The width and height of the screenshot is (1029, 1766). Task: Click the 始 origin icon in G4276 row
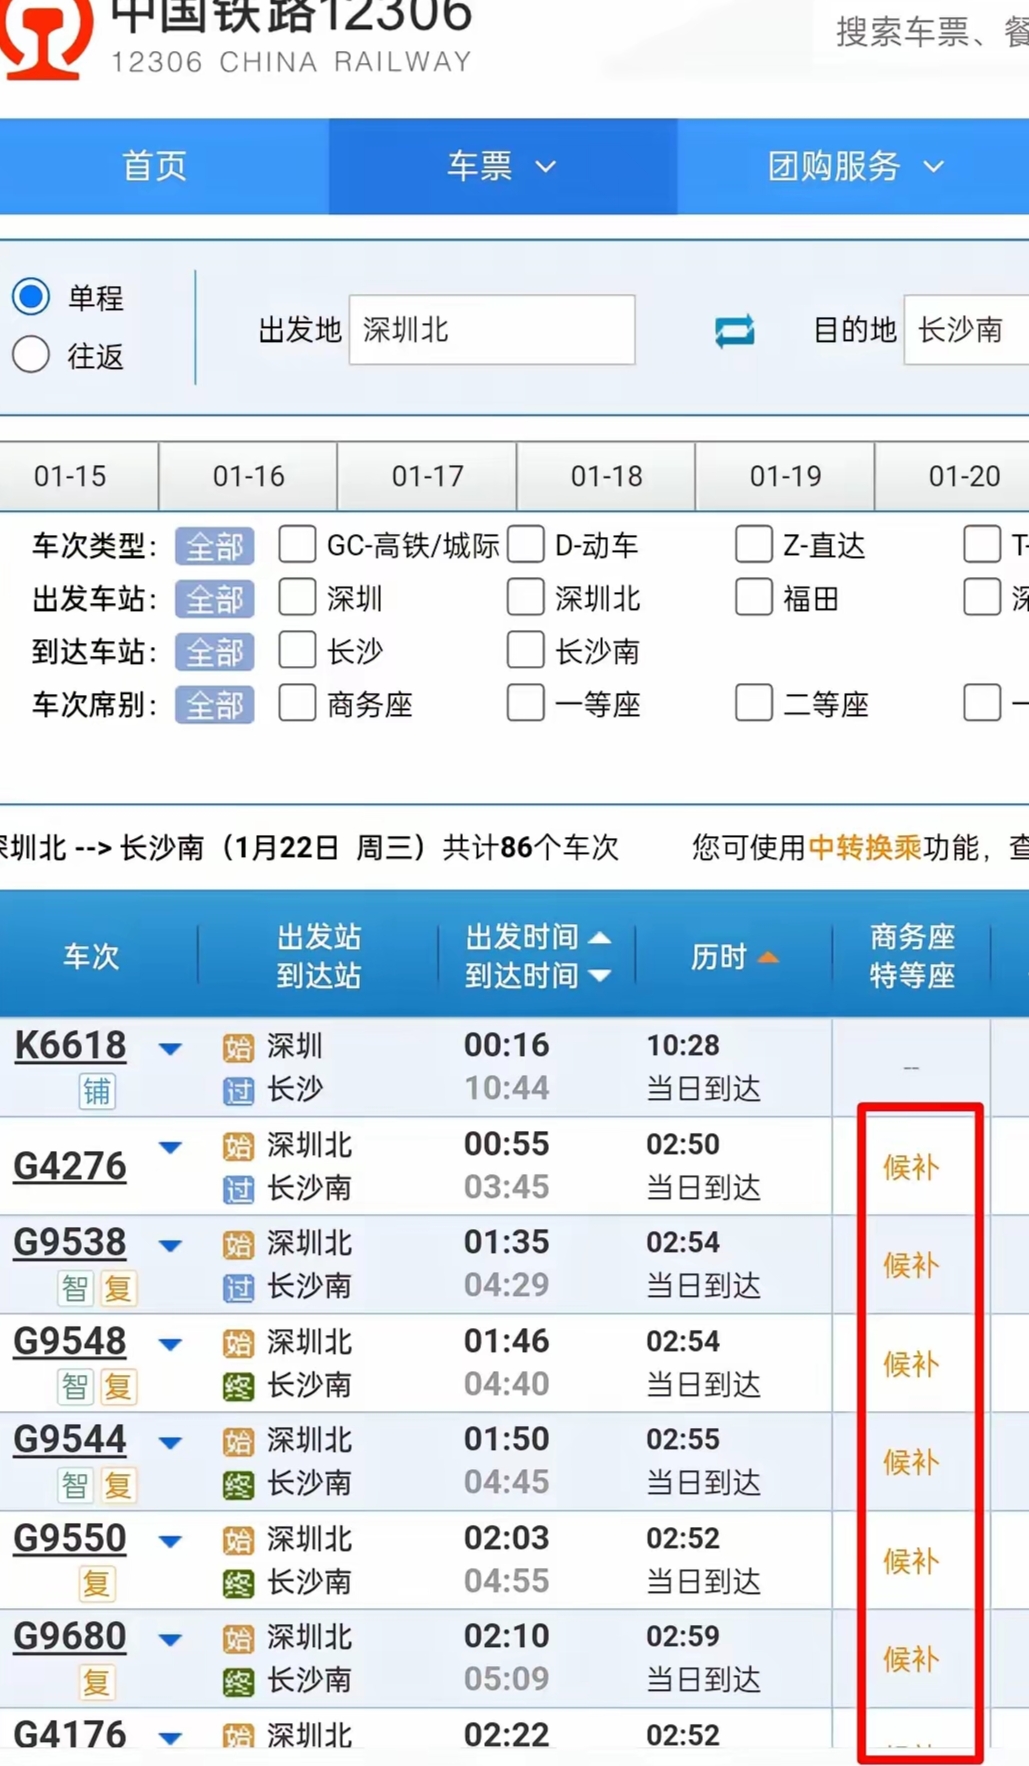click(x=238, y=1146)
